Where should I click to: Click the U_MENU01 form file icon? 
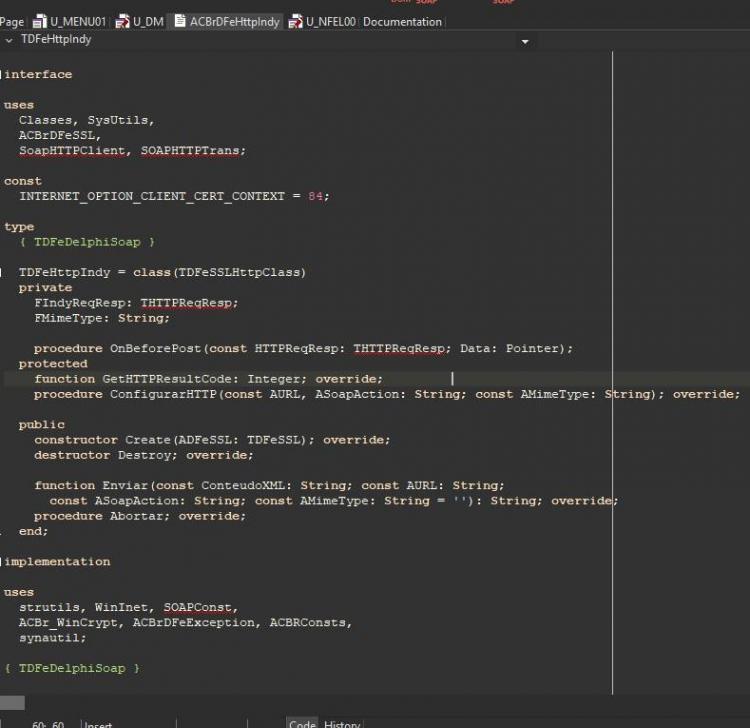click(39, 22)
